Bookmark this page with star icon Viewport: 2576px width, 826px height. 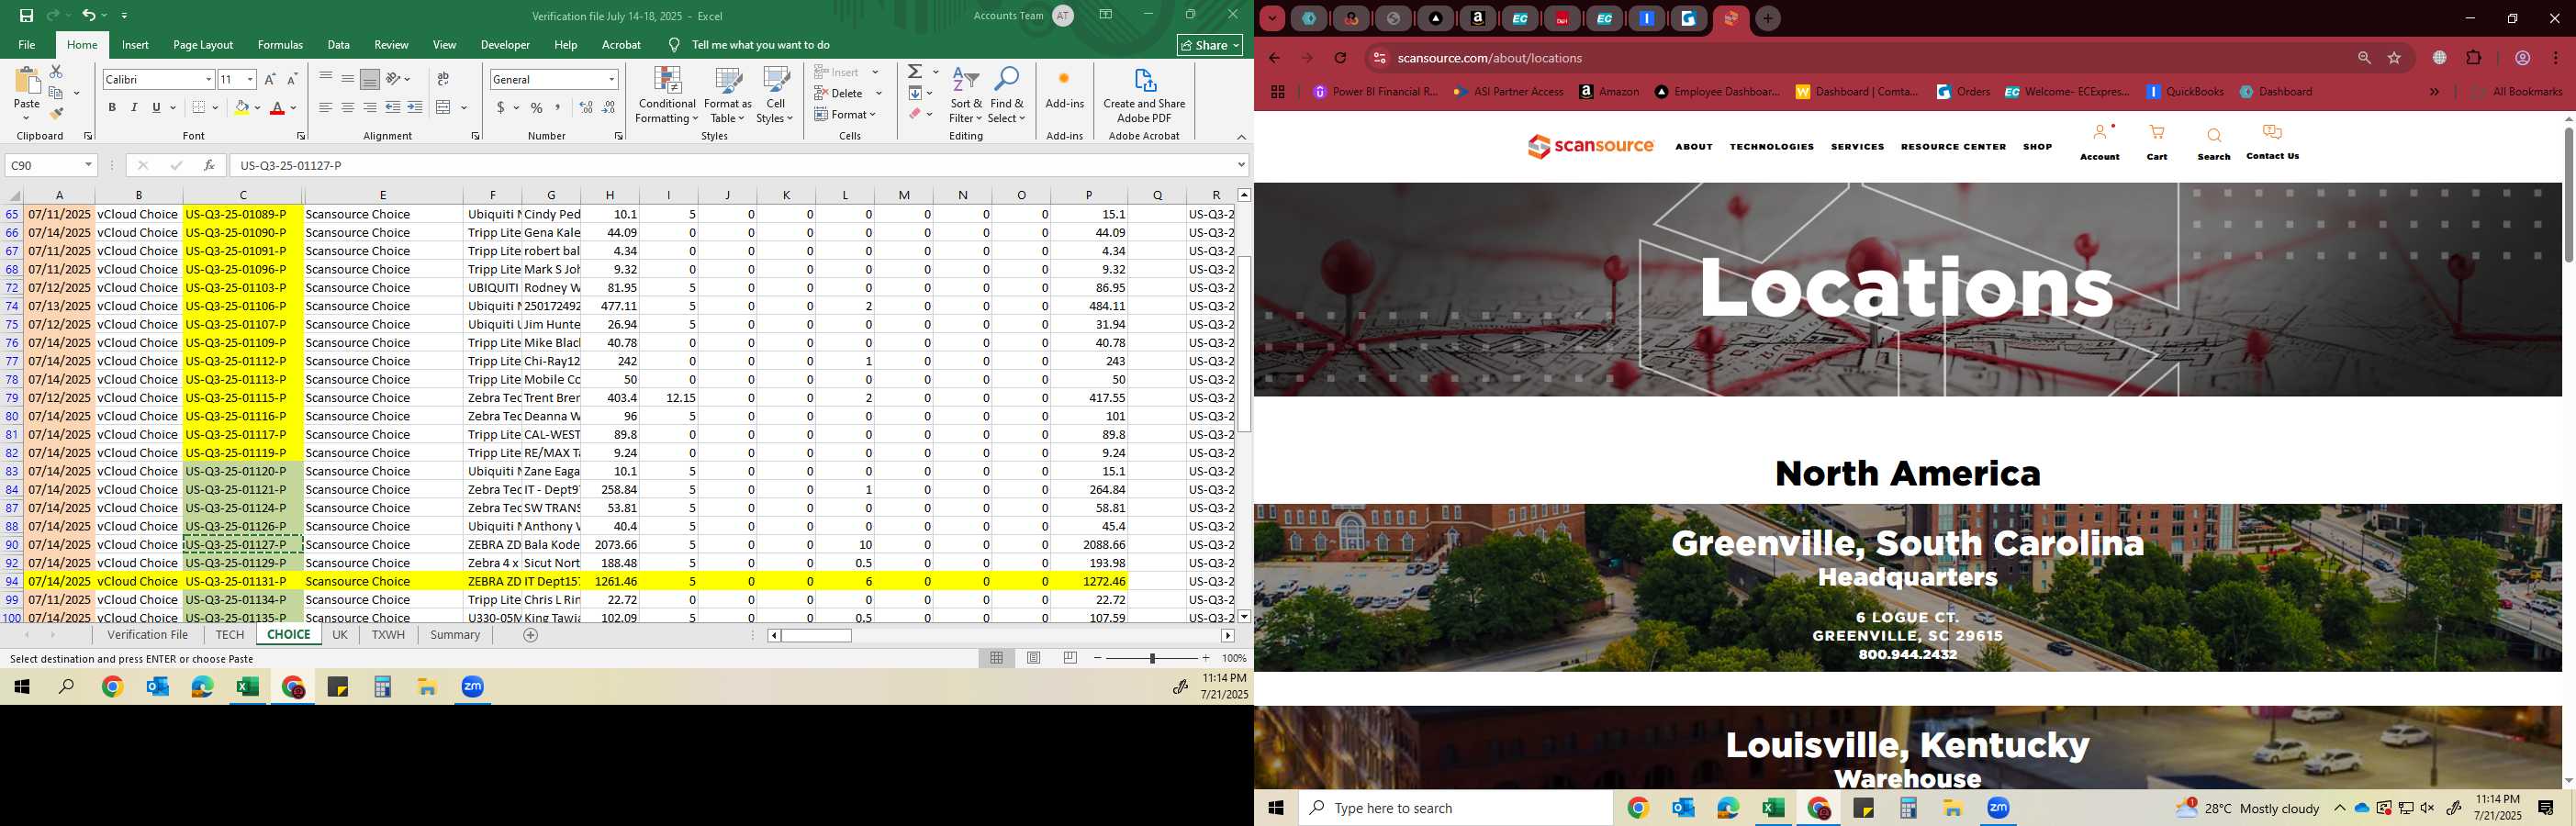tap(2394, 58)
